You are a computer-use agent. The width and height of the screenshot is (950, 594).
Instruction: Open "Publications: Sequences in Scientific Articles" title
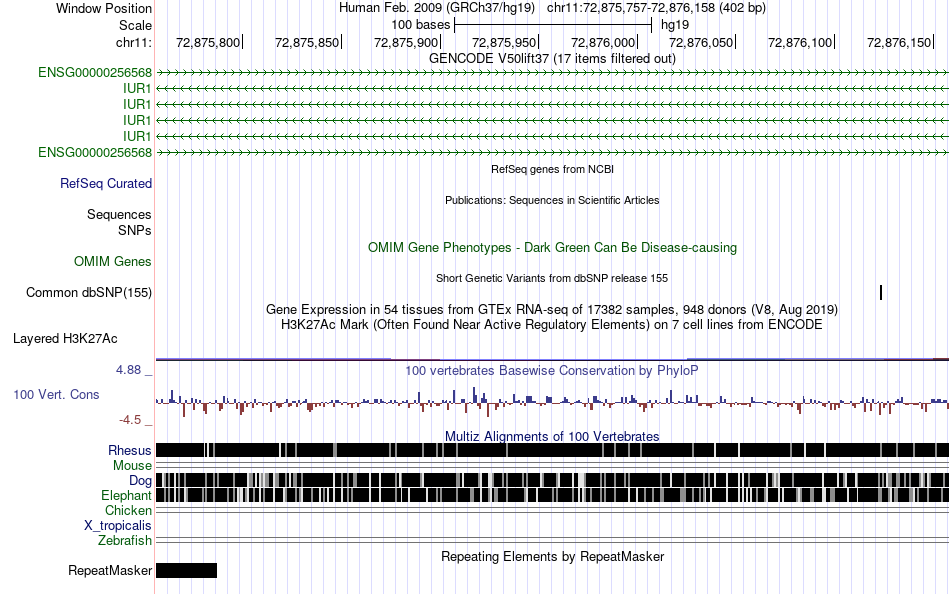(552, 200)
